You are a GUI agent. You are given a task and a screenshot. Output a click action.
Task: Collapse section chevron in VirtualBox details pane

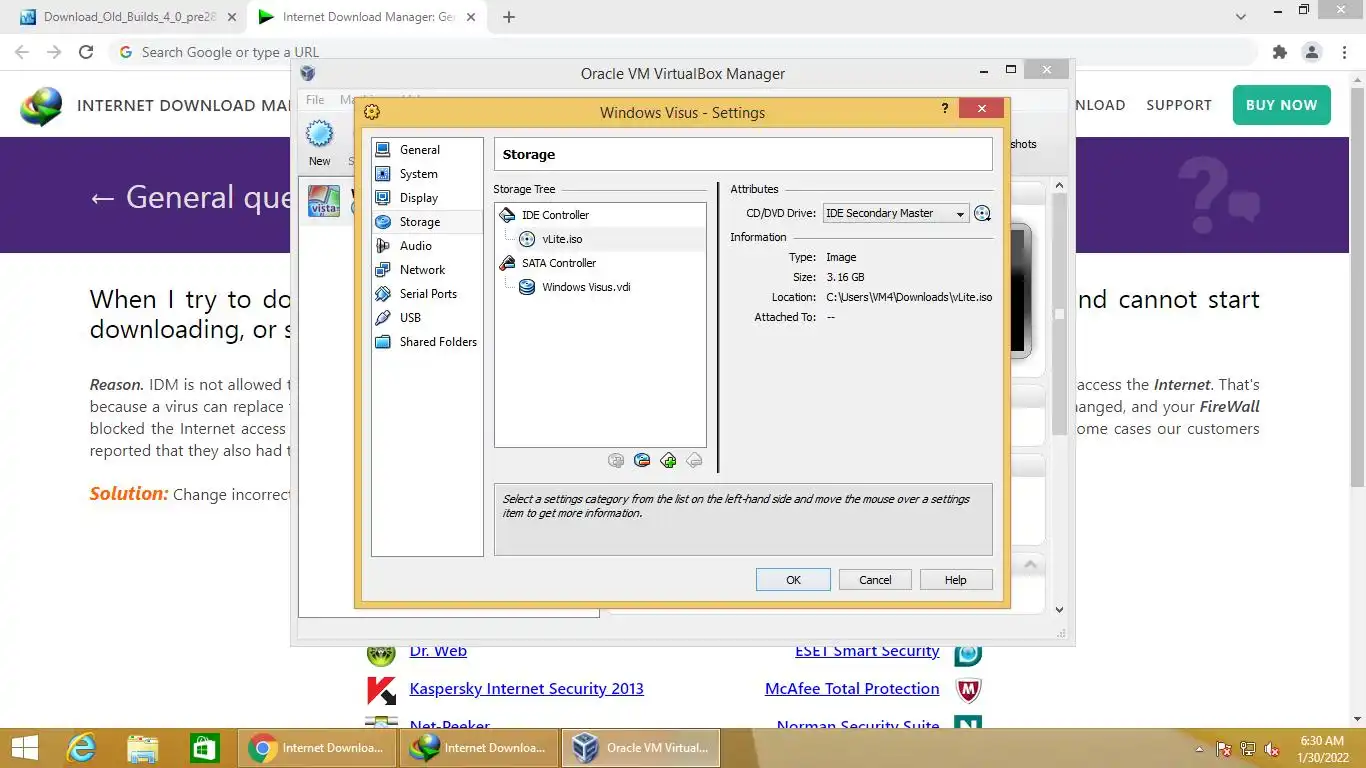(x=1030, y=565)
